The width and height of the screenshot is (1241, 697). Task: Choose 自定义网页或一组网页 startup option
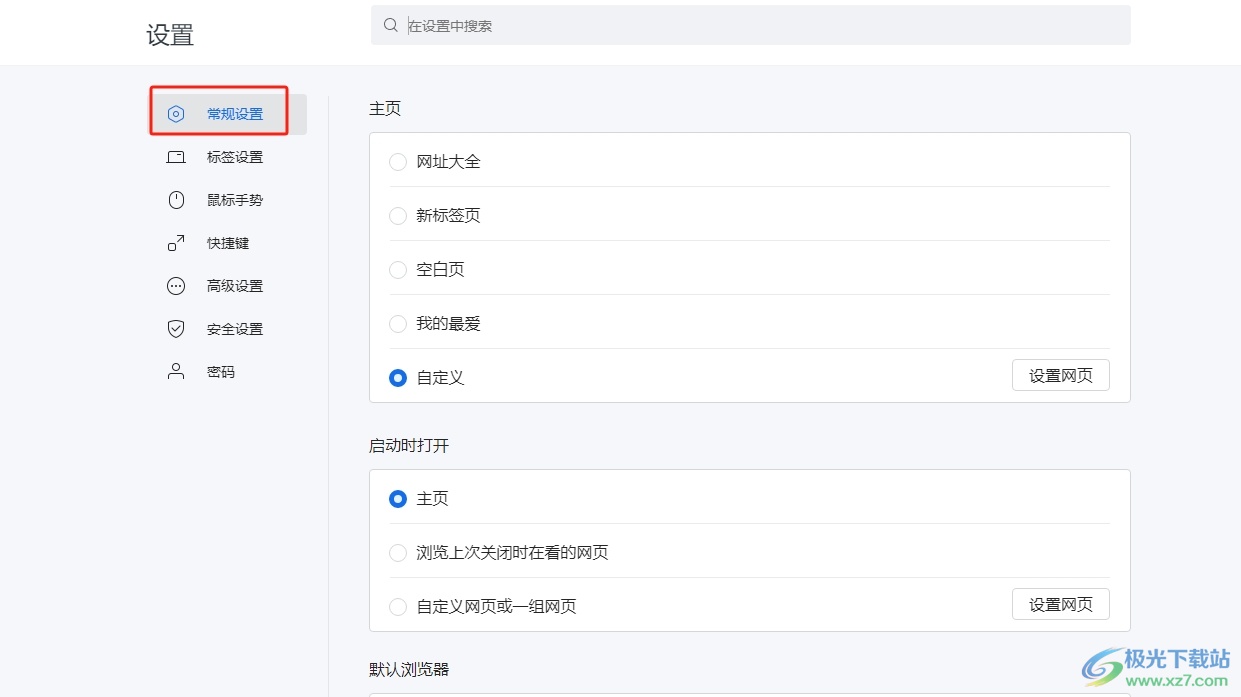(x=398, y=607)
